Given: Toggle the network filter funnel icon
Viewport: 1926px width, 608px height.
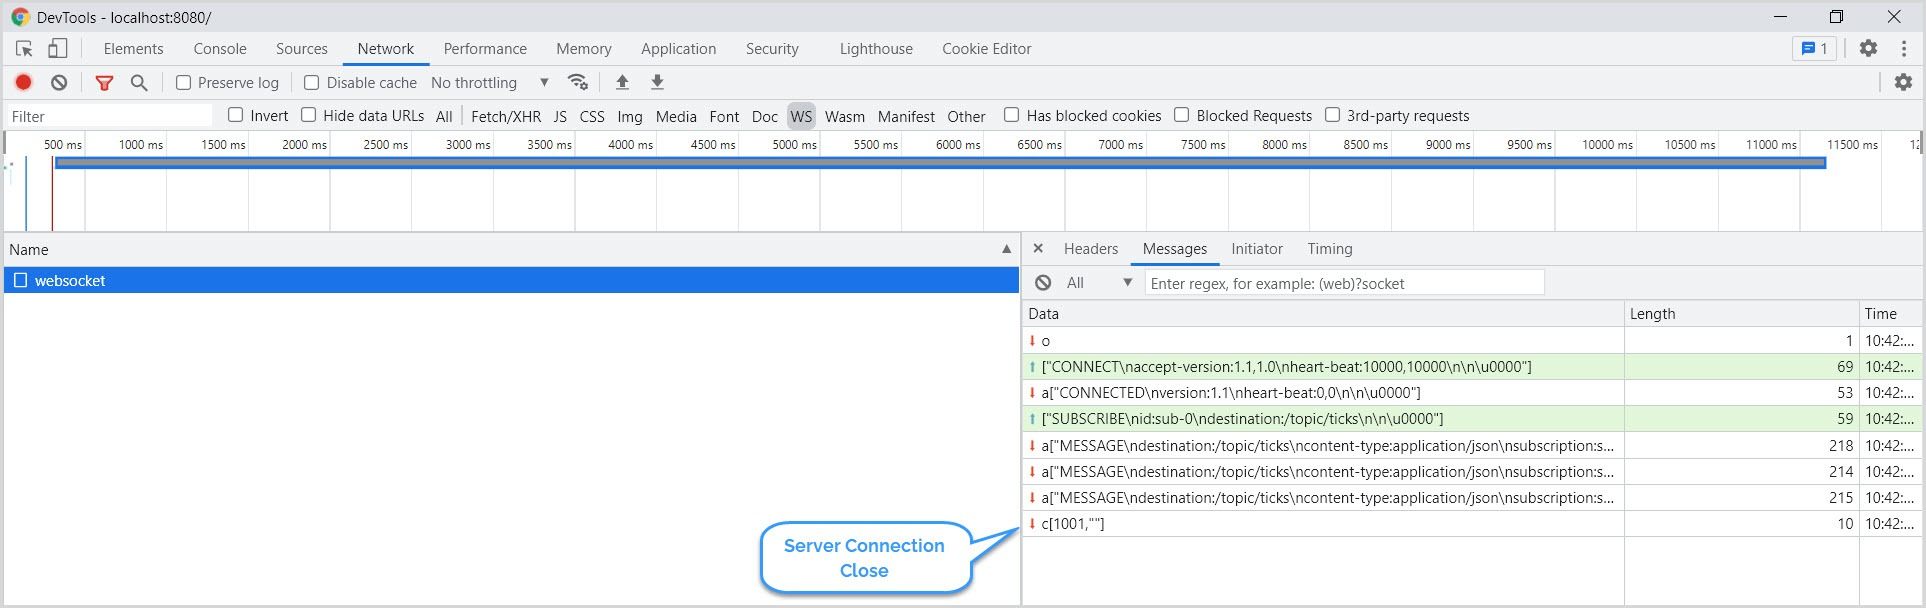Looking at the screenshot, I should coord(104,83).
